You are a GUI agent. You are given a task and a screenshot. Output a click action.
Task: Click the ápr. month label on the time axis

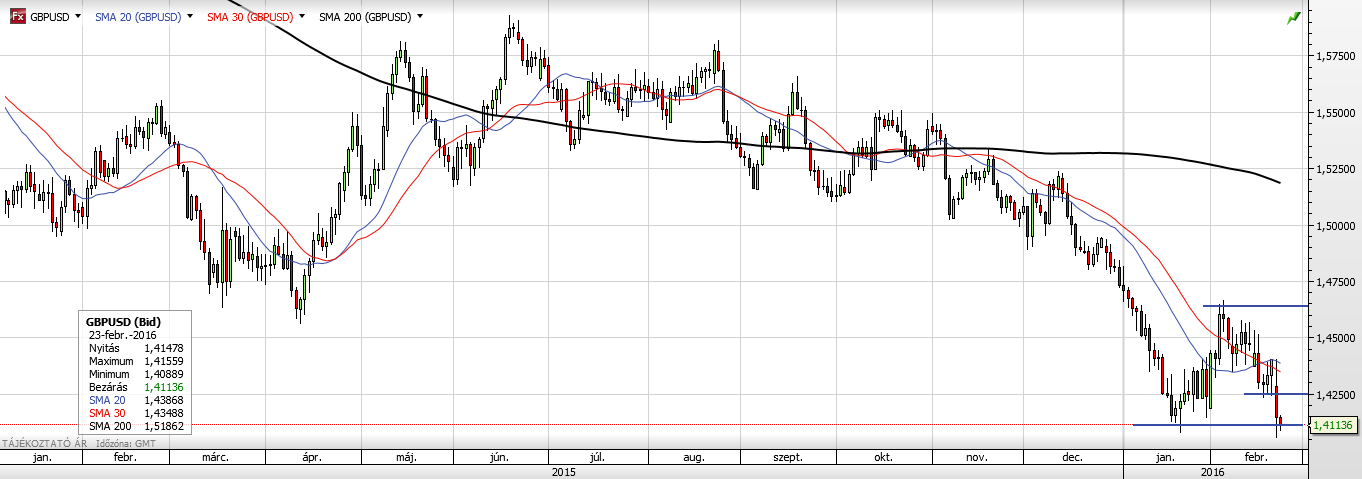[x=311, y=457]
